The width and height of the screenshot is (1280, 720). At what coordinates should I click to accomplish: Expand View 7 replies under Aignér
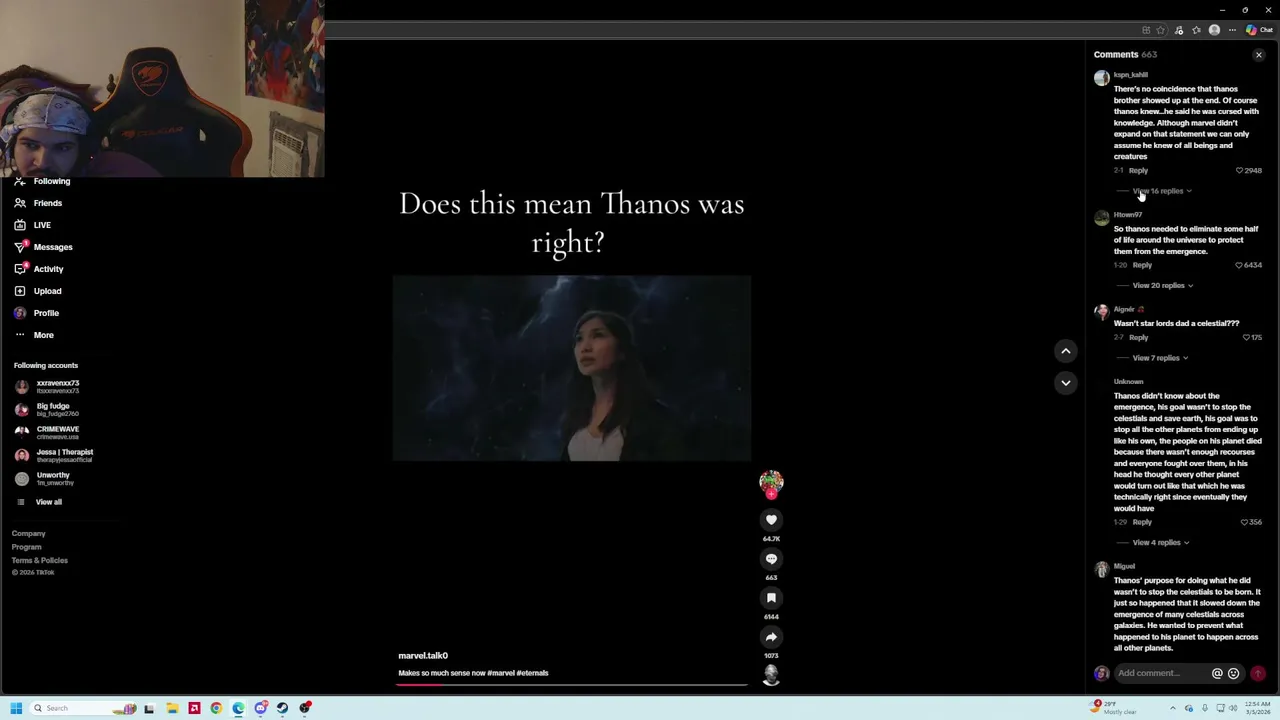pos(1160,358)
